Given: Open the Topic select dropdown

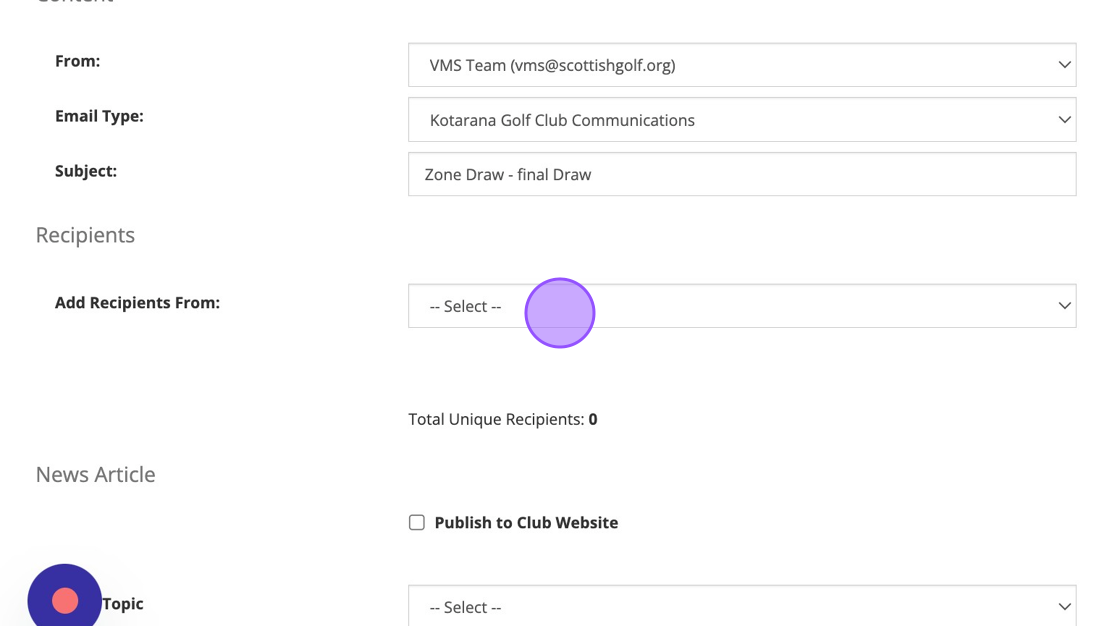Looking at the screenshot, I should pos(740,607).
